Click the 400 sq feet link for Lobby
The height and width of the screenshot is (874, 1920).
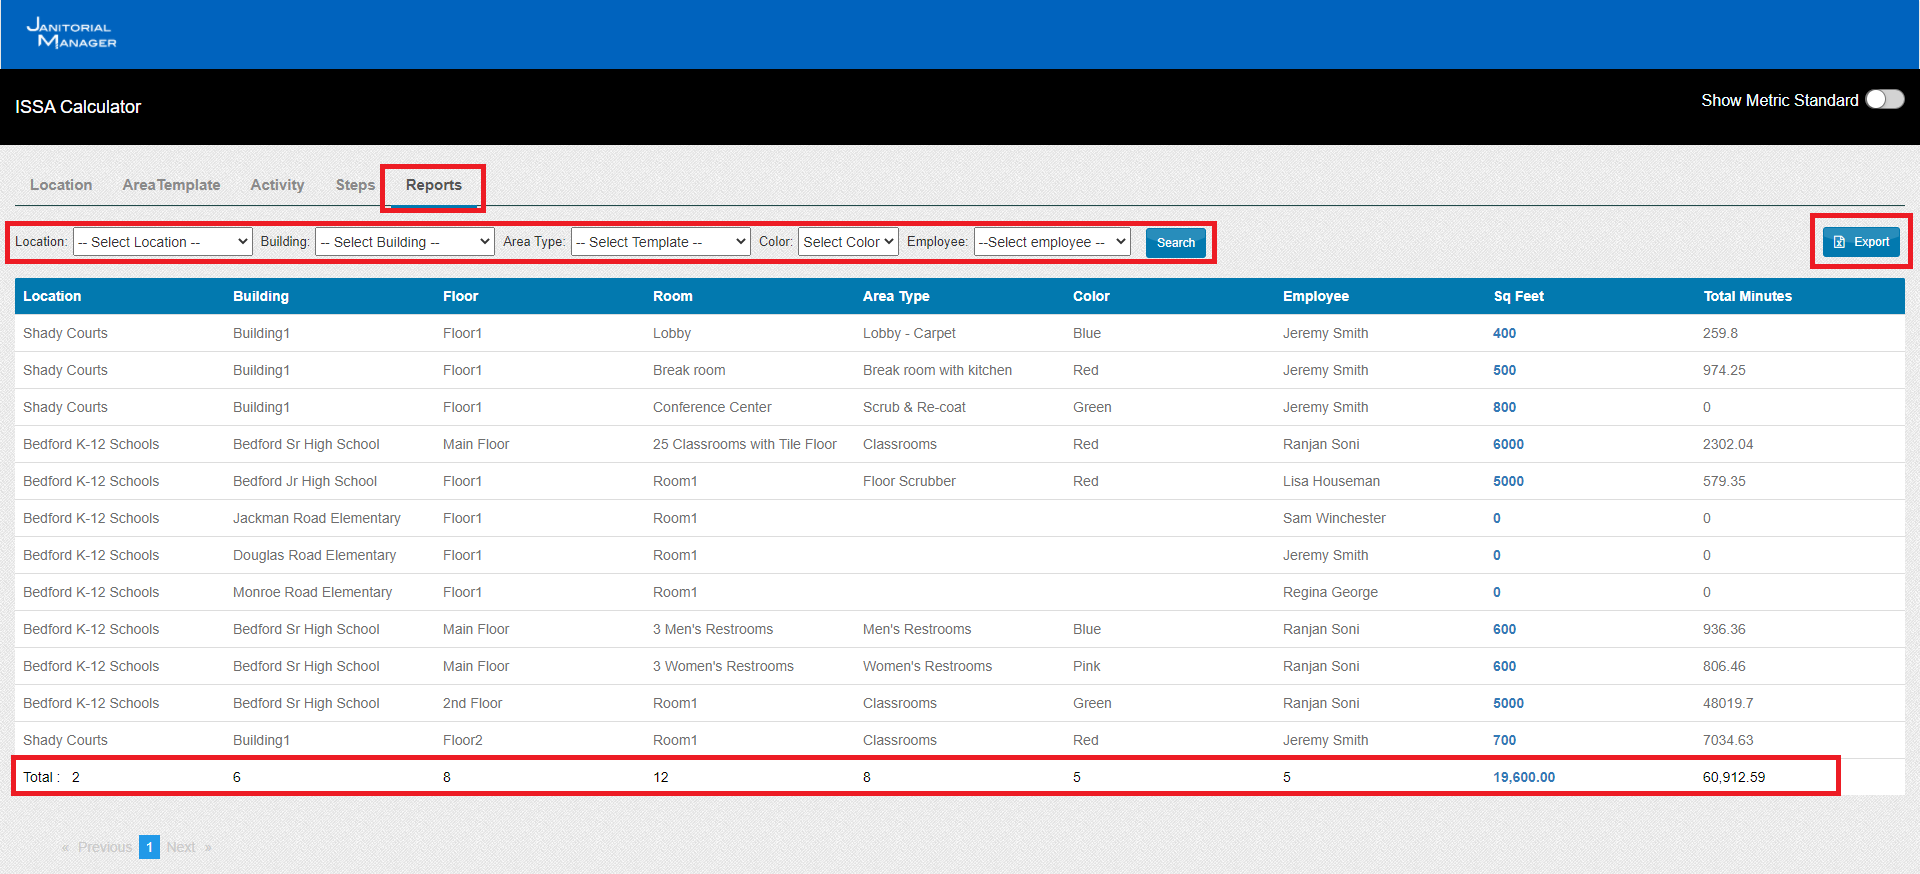[x=1504, y=333]
